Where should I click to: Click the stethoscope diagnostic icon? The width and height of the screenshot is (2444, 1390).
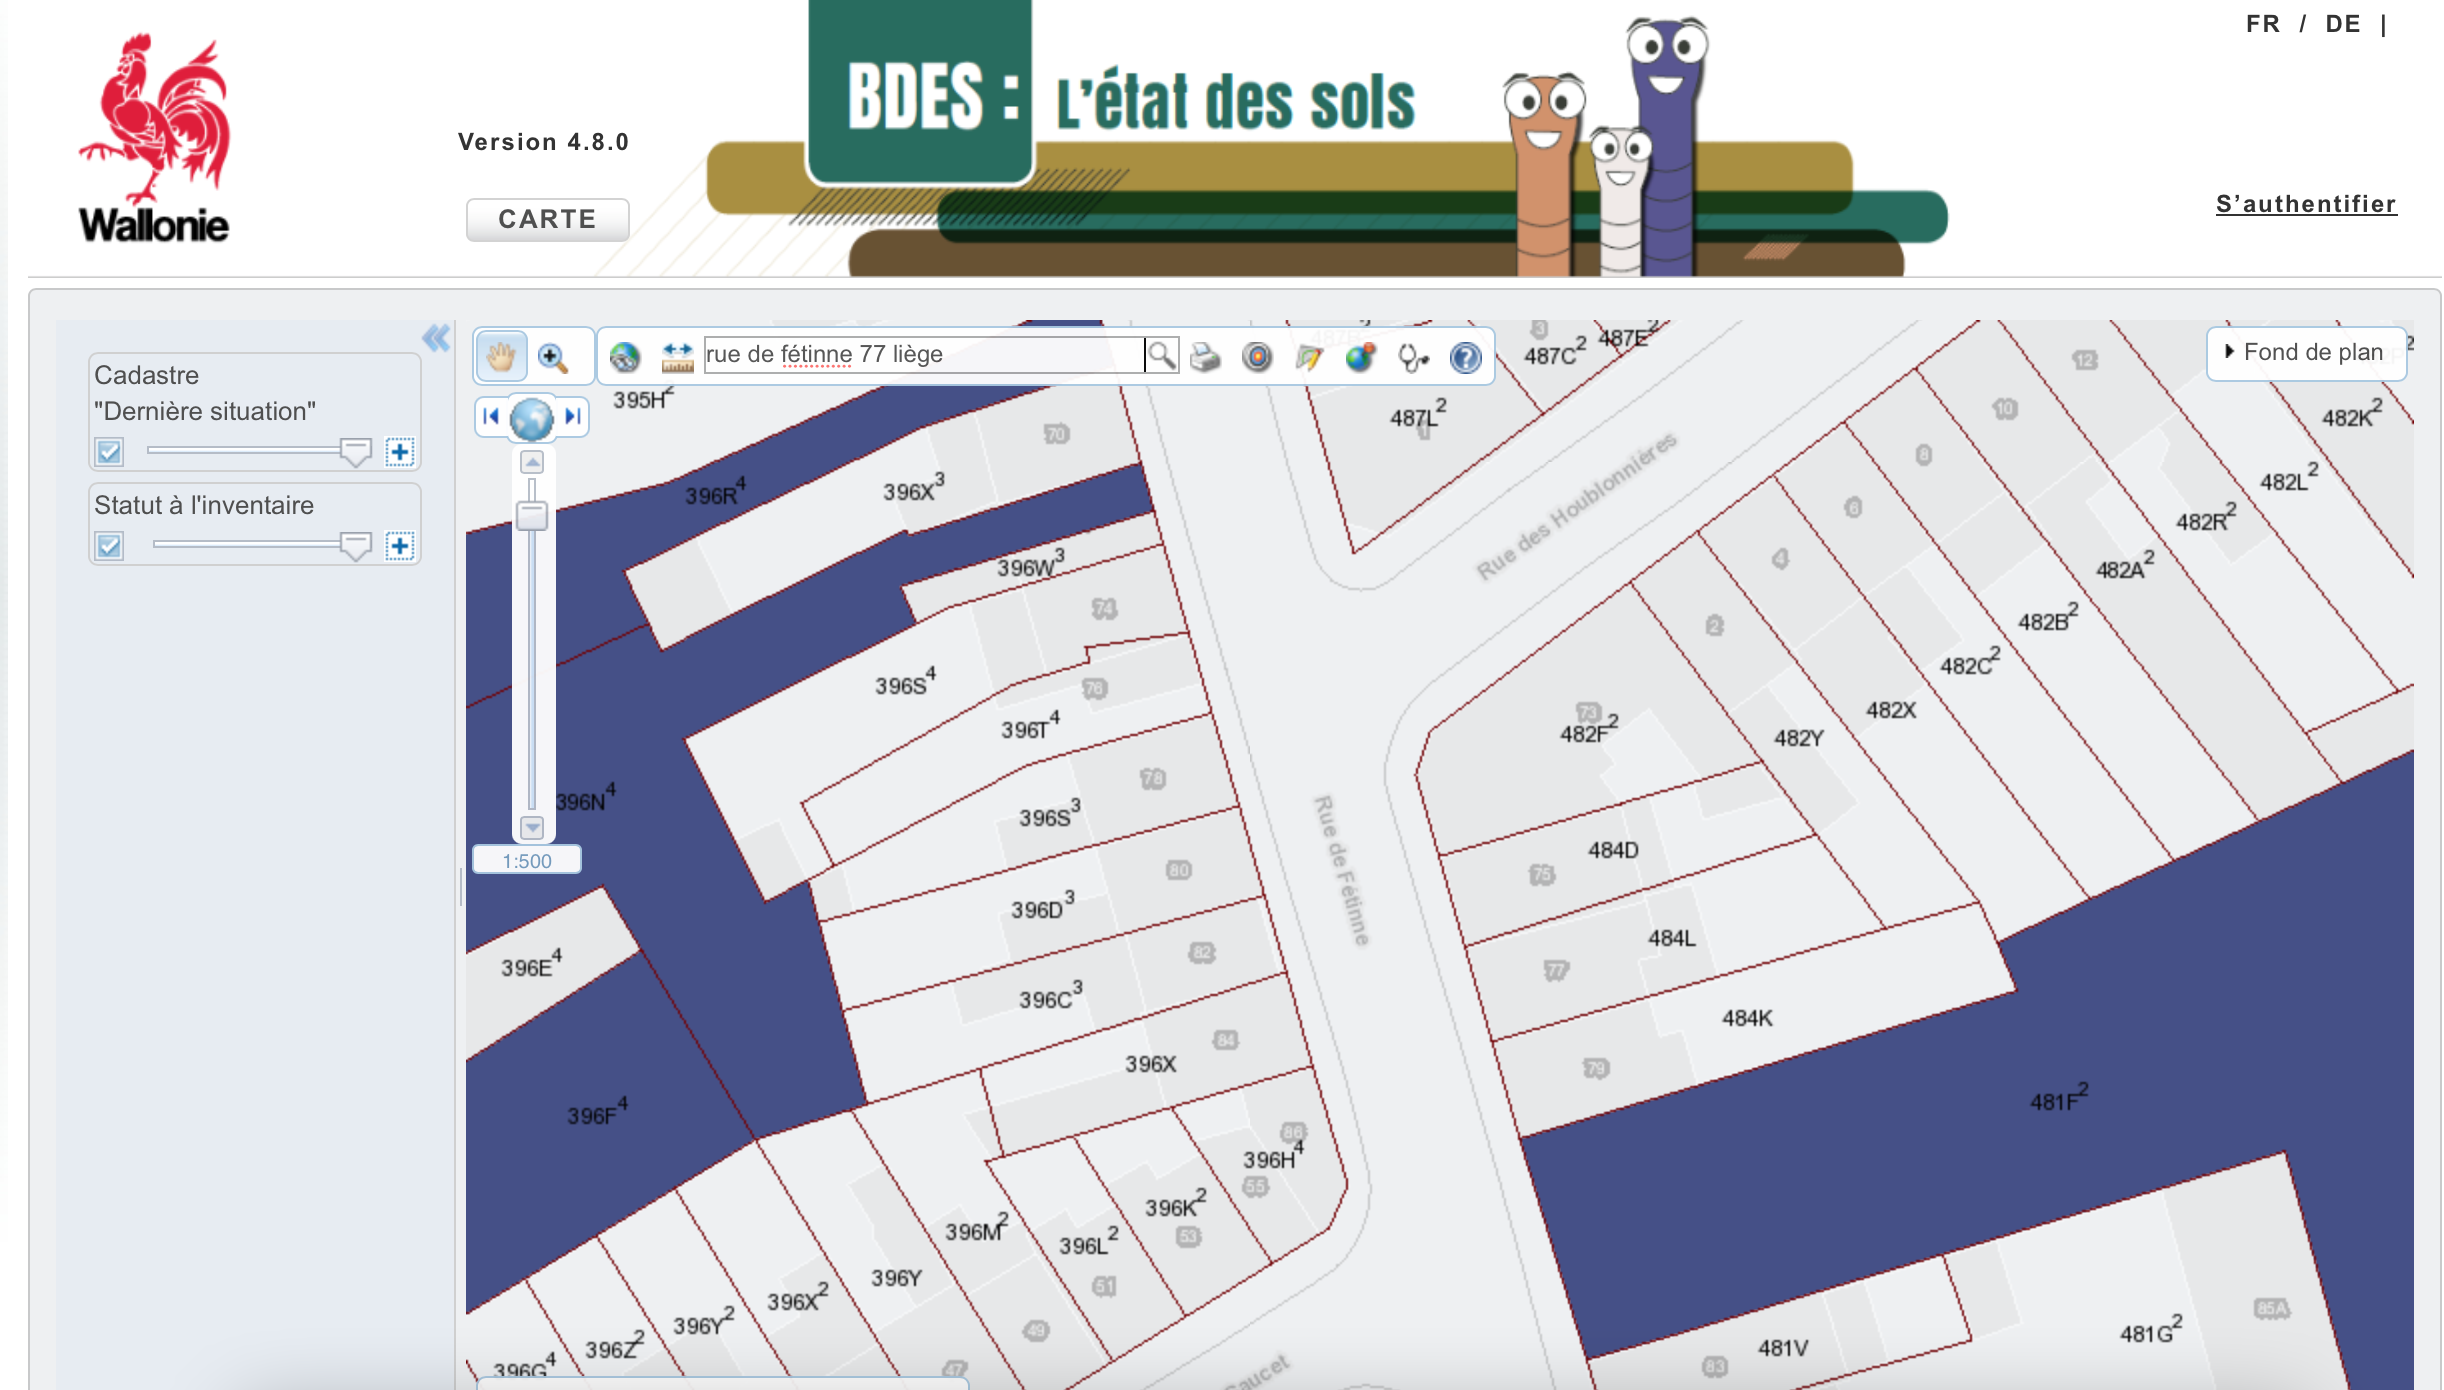coord(1412,357)
